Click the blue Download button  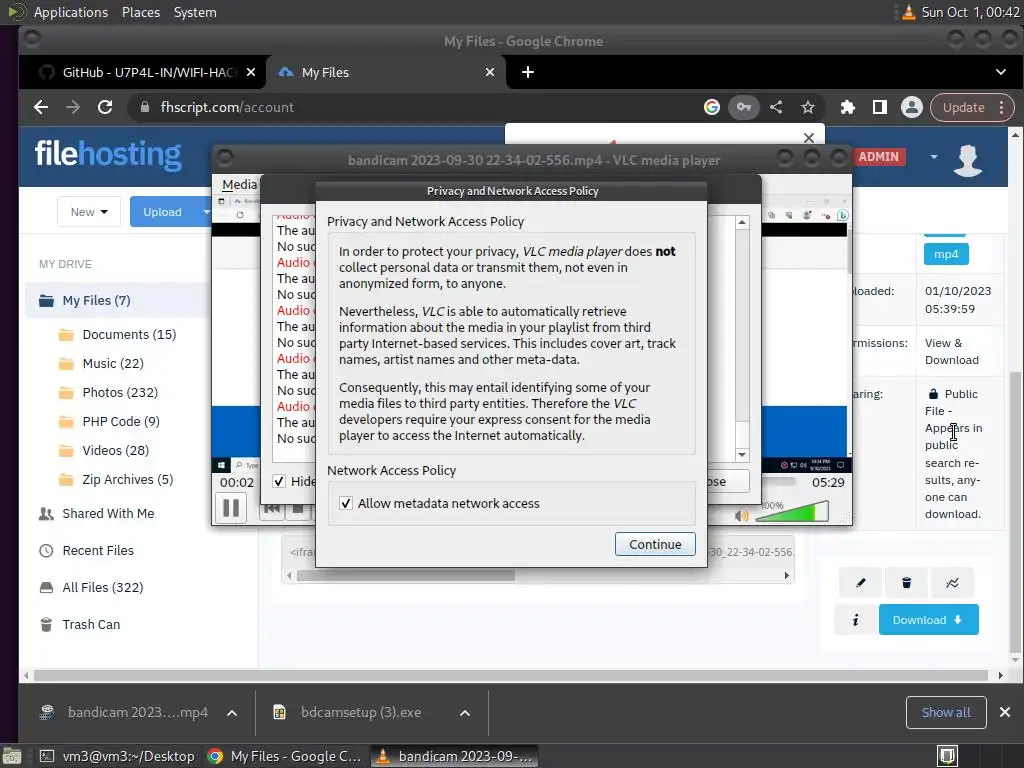[x=928, y=620]
